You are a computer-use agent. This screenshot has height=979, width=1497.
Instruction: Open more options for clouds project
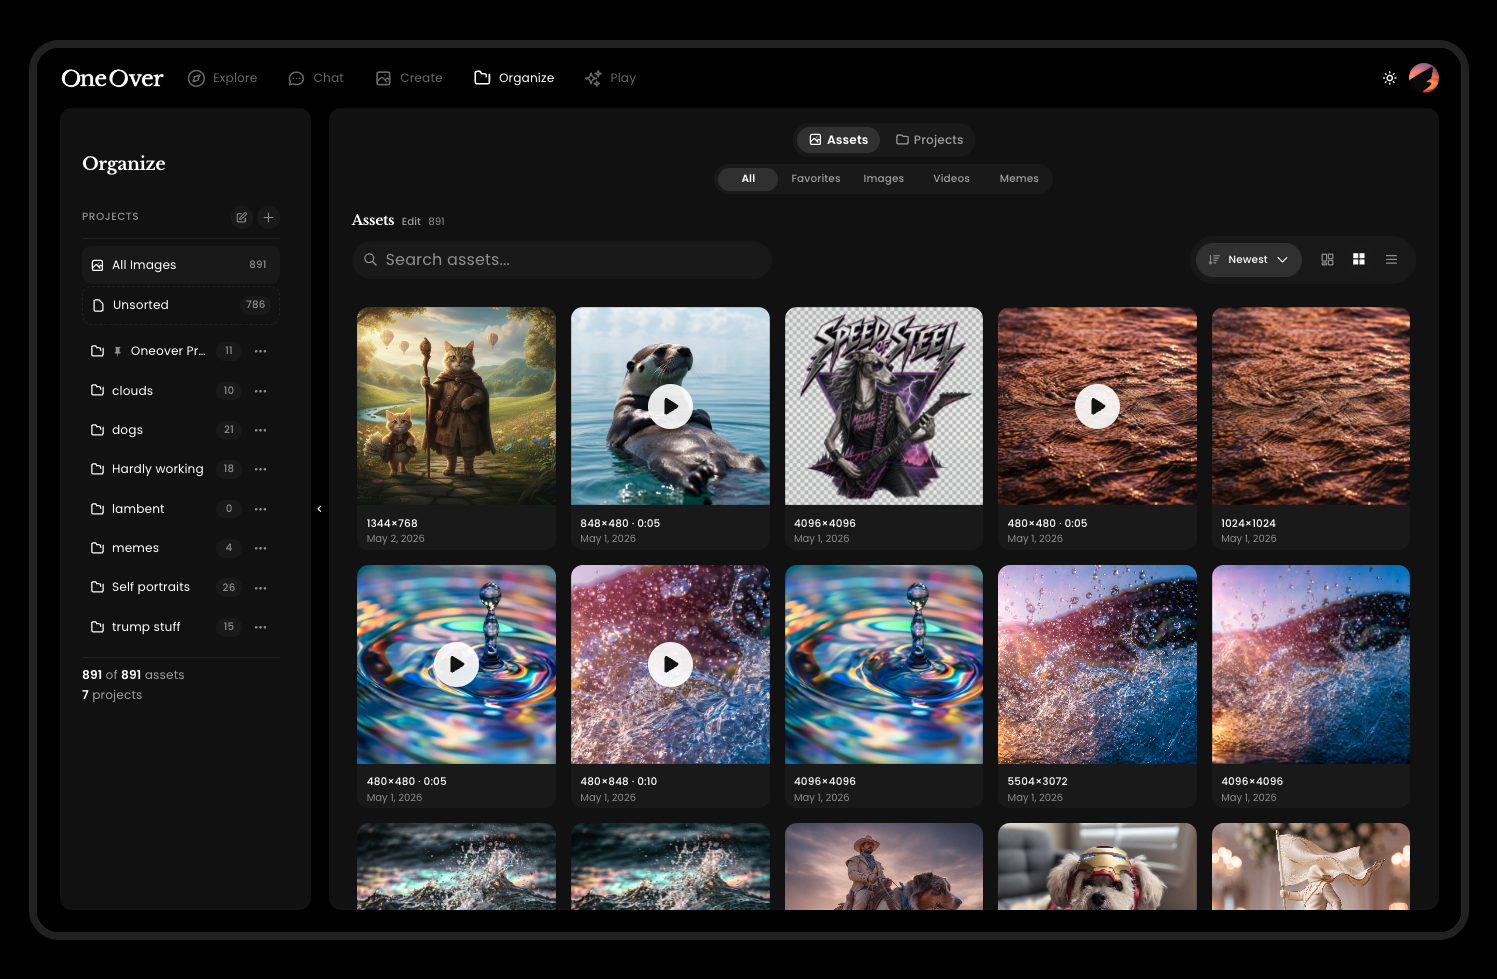point(261,391)
